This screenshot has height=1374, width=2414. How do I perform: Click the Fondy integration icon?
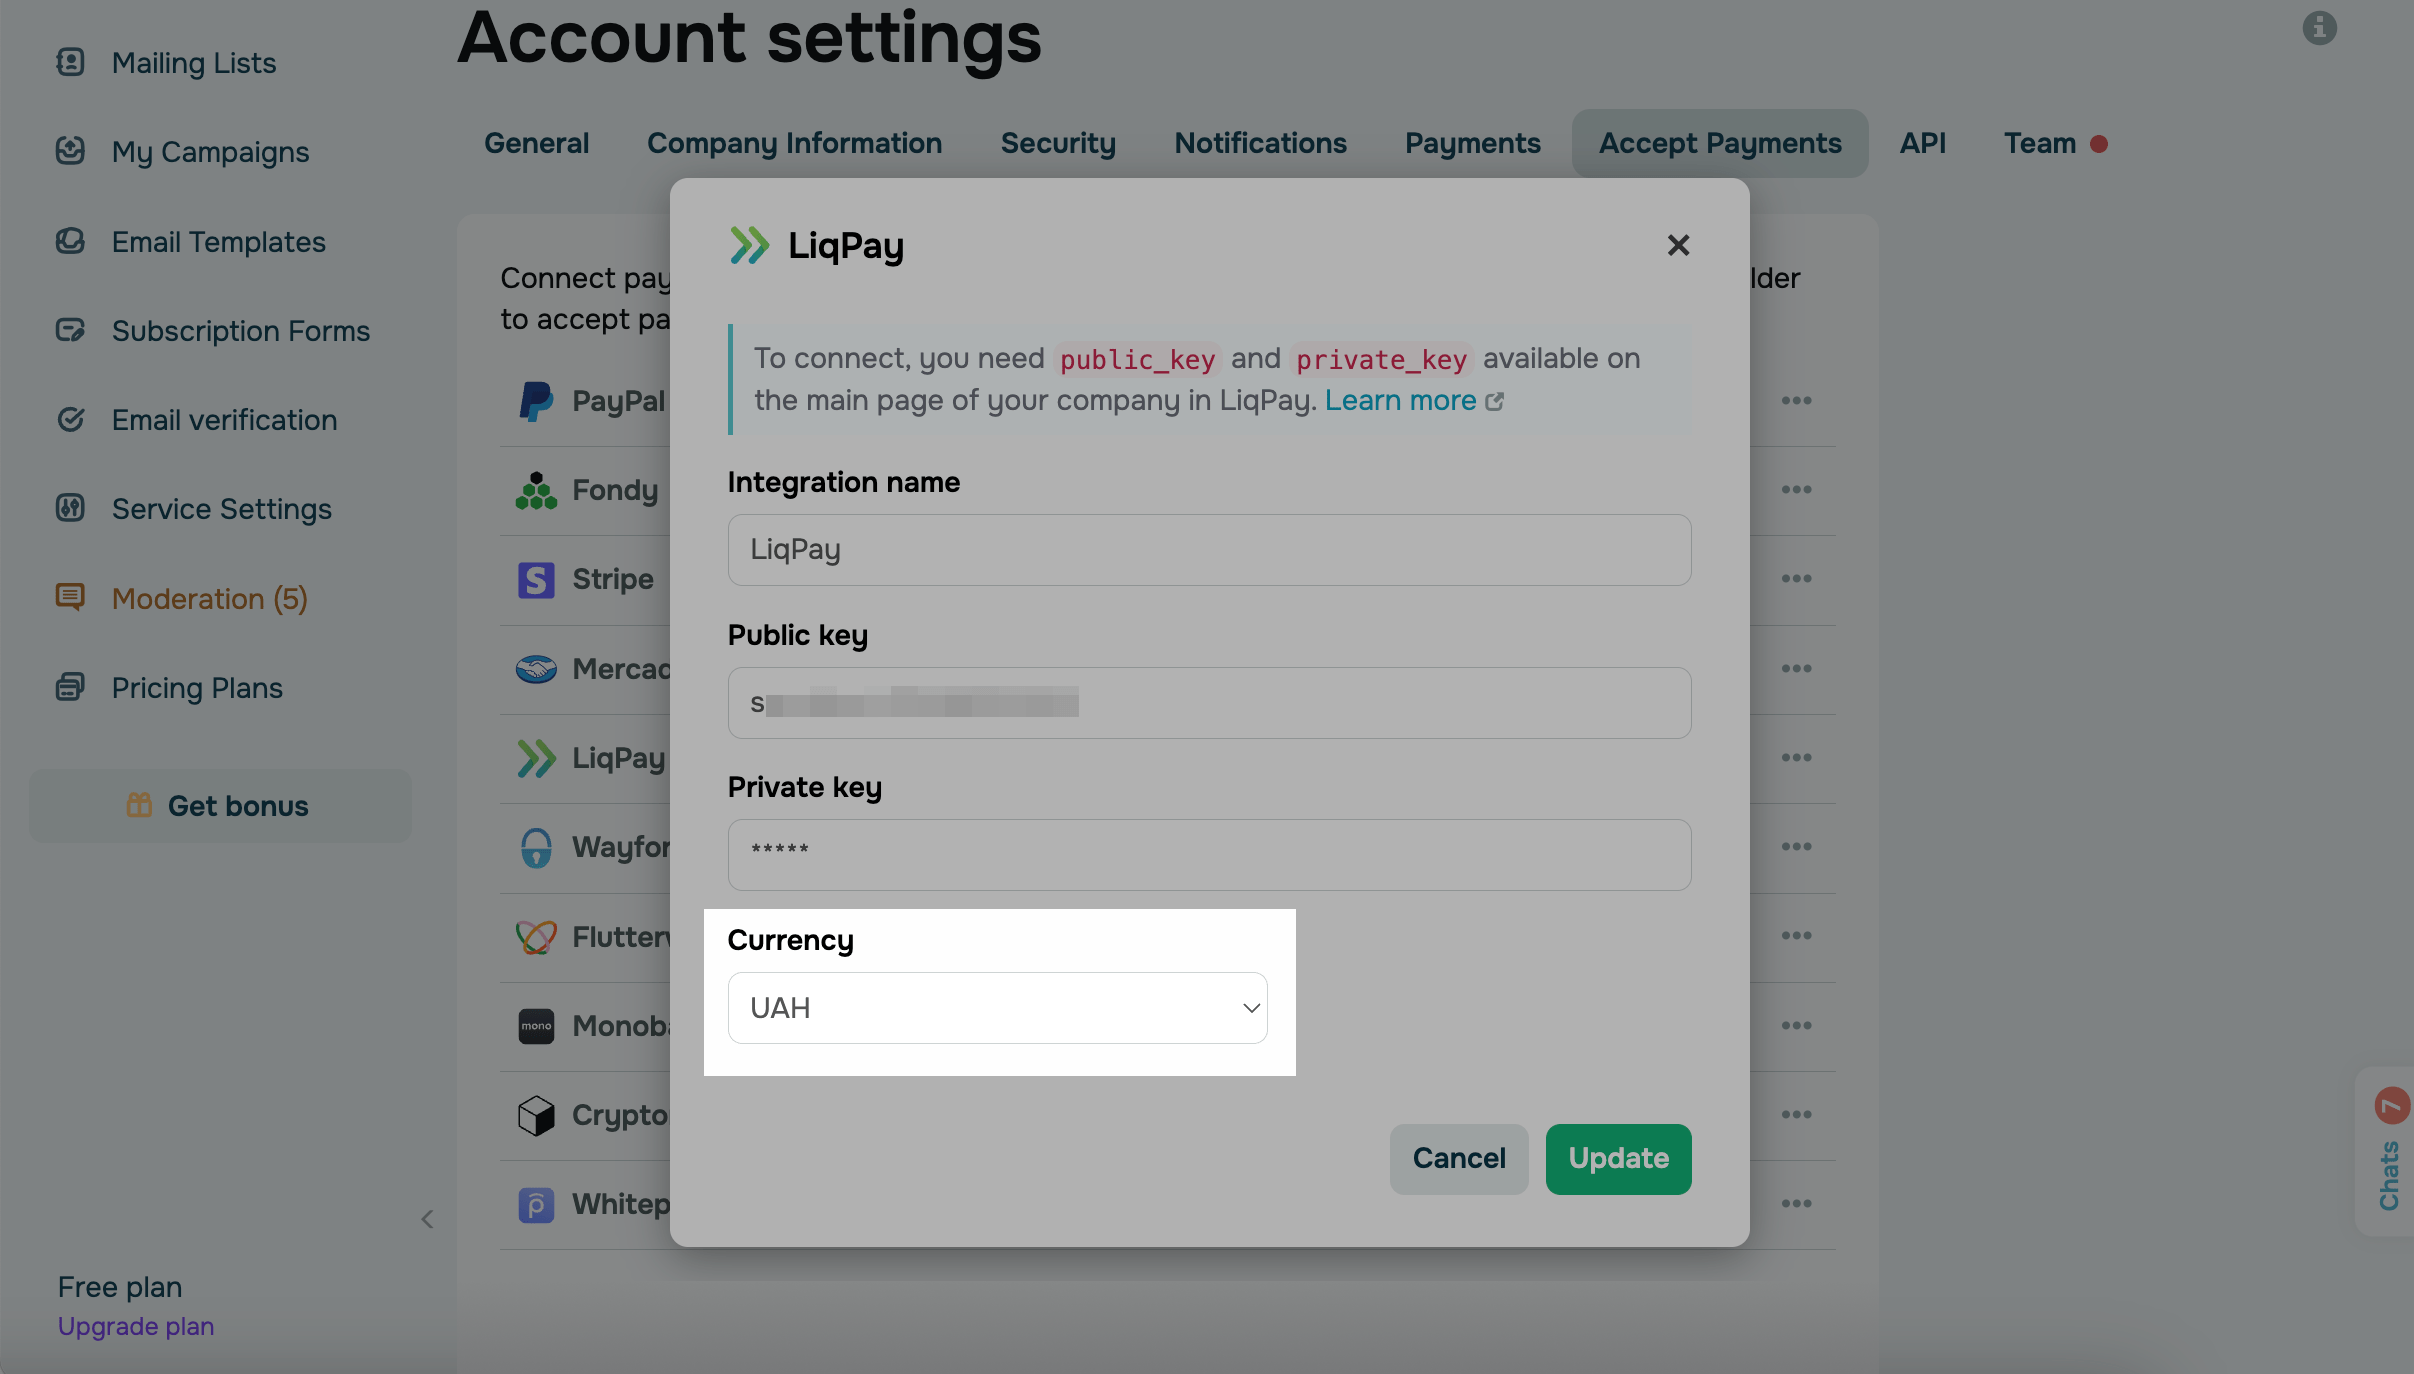tap(536, 490)
